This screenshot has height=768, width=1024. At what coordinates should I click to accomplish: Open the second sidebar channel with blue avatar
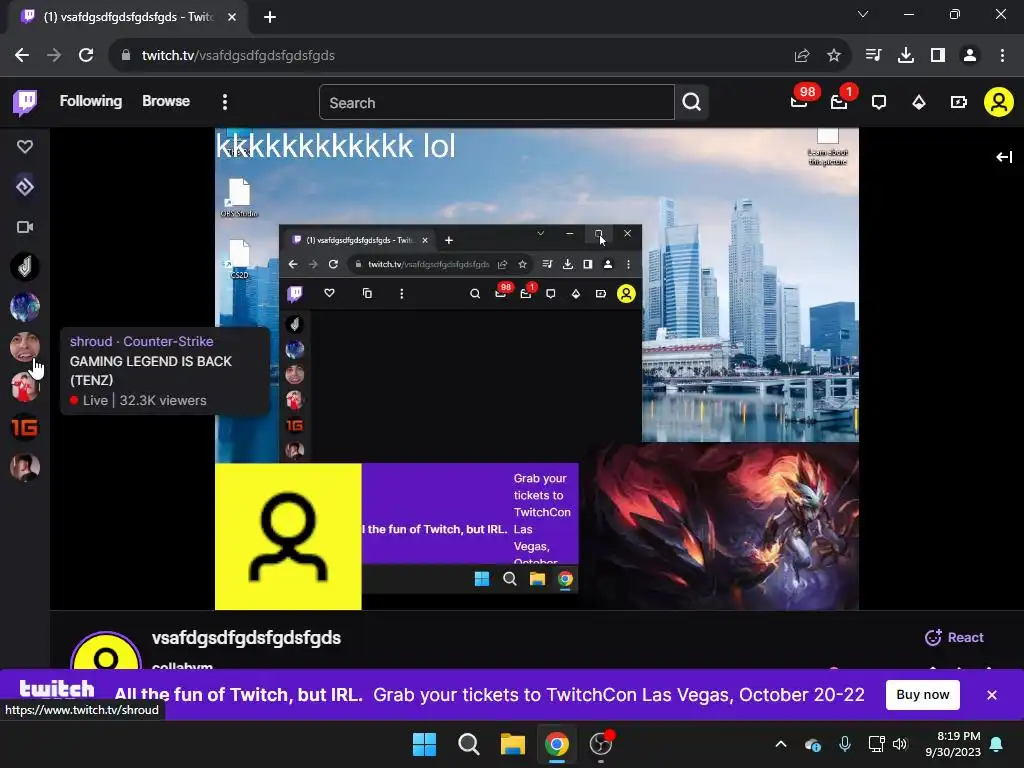25,307
